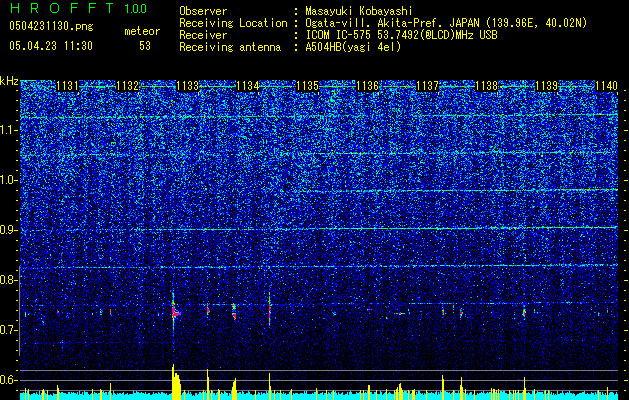
Task: Select the filename 0504231130.png
Action: (x=51, y=26)
